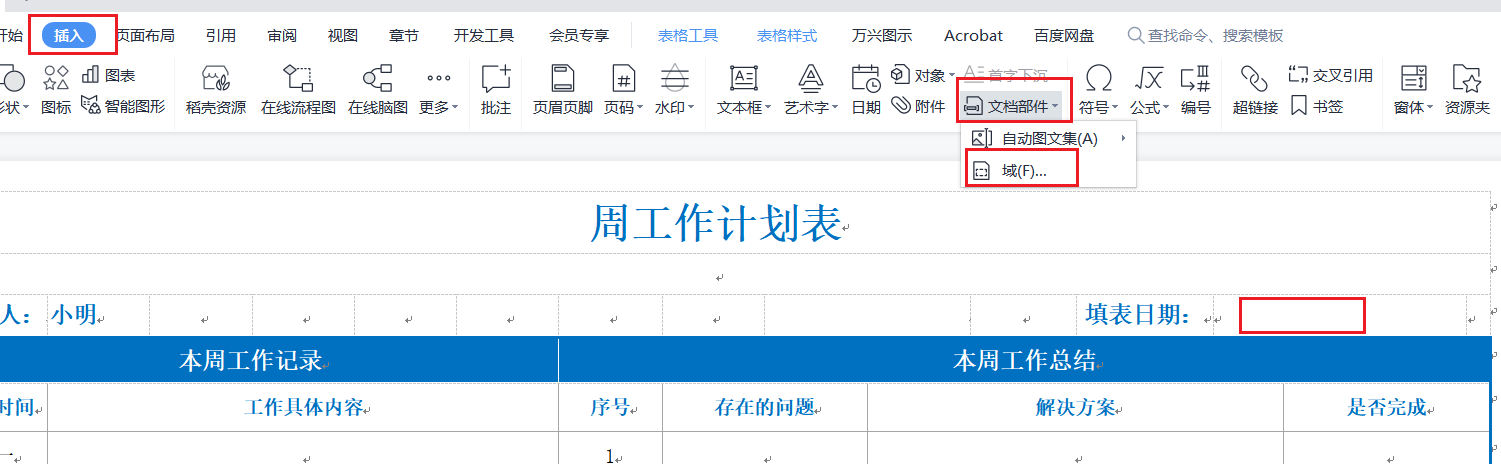Click the 查找命令 search box
Image resolution: width=1501 pixels, height=464 pixels.
pyautogui.click(x=1214, y=36)
